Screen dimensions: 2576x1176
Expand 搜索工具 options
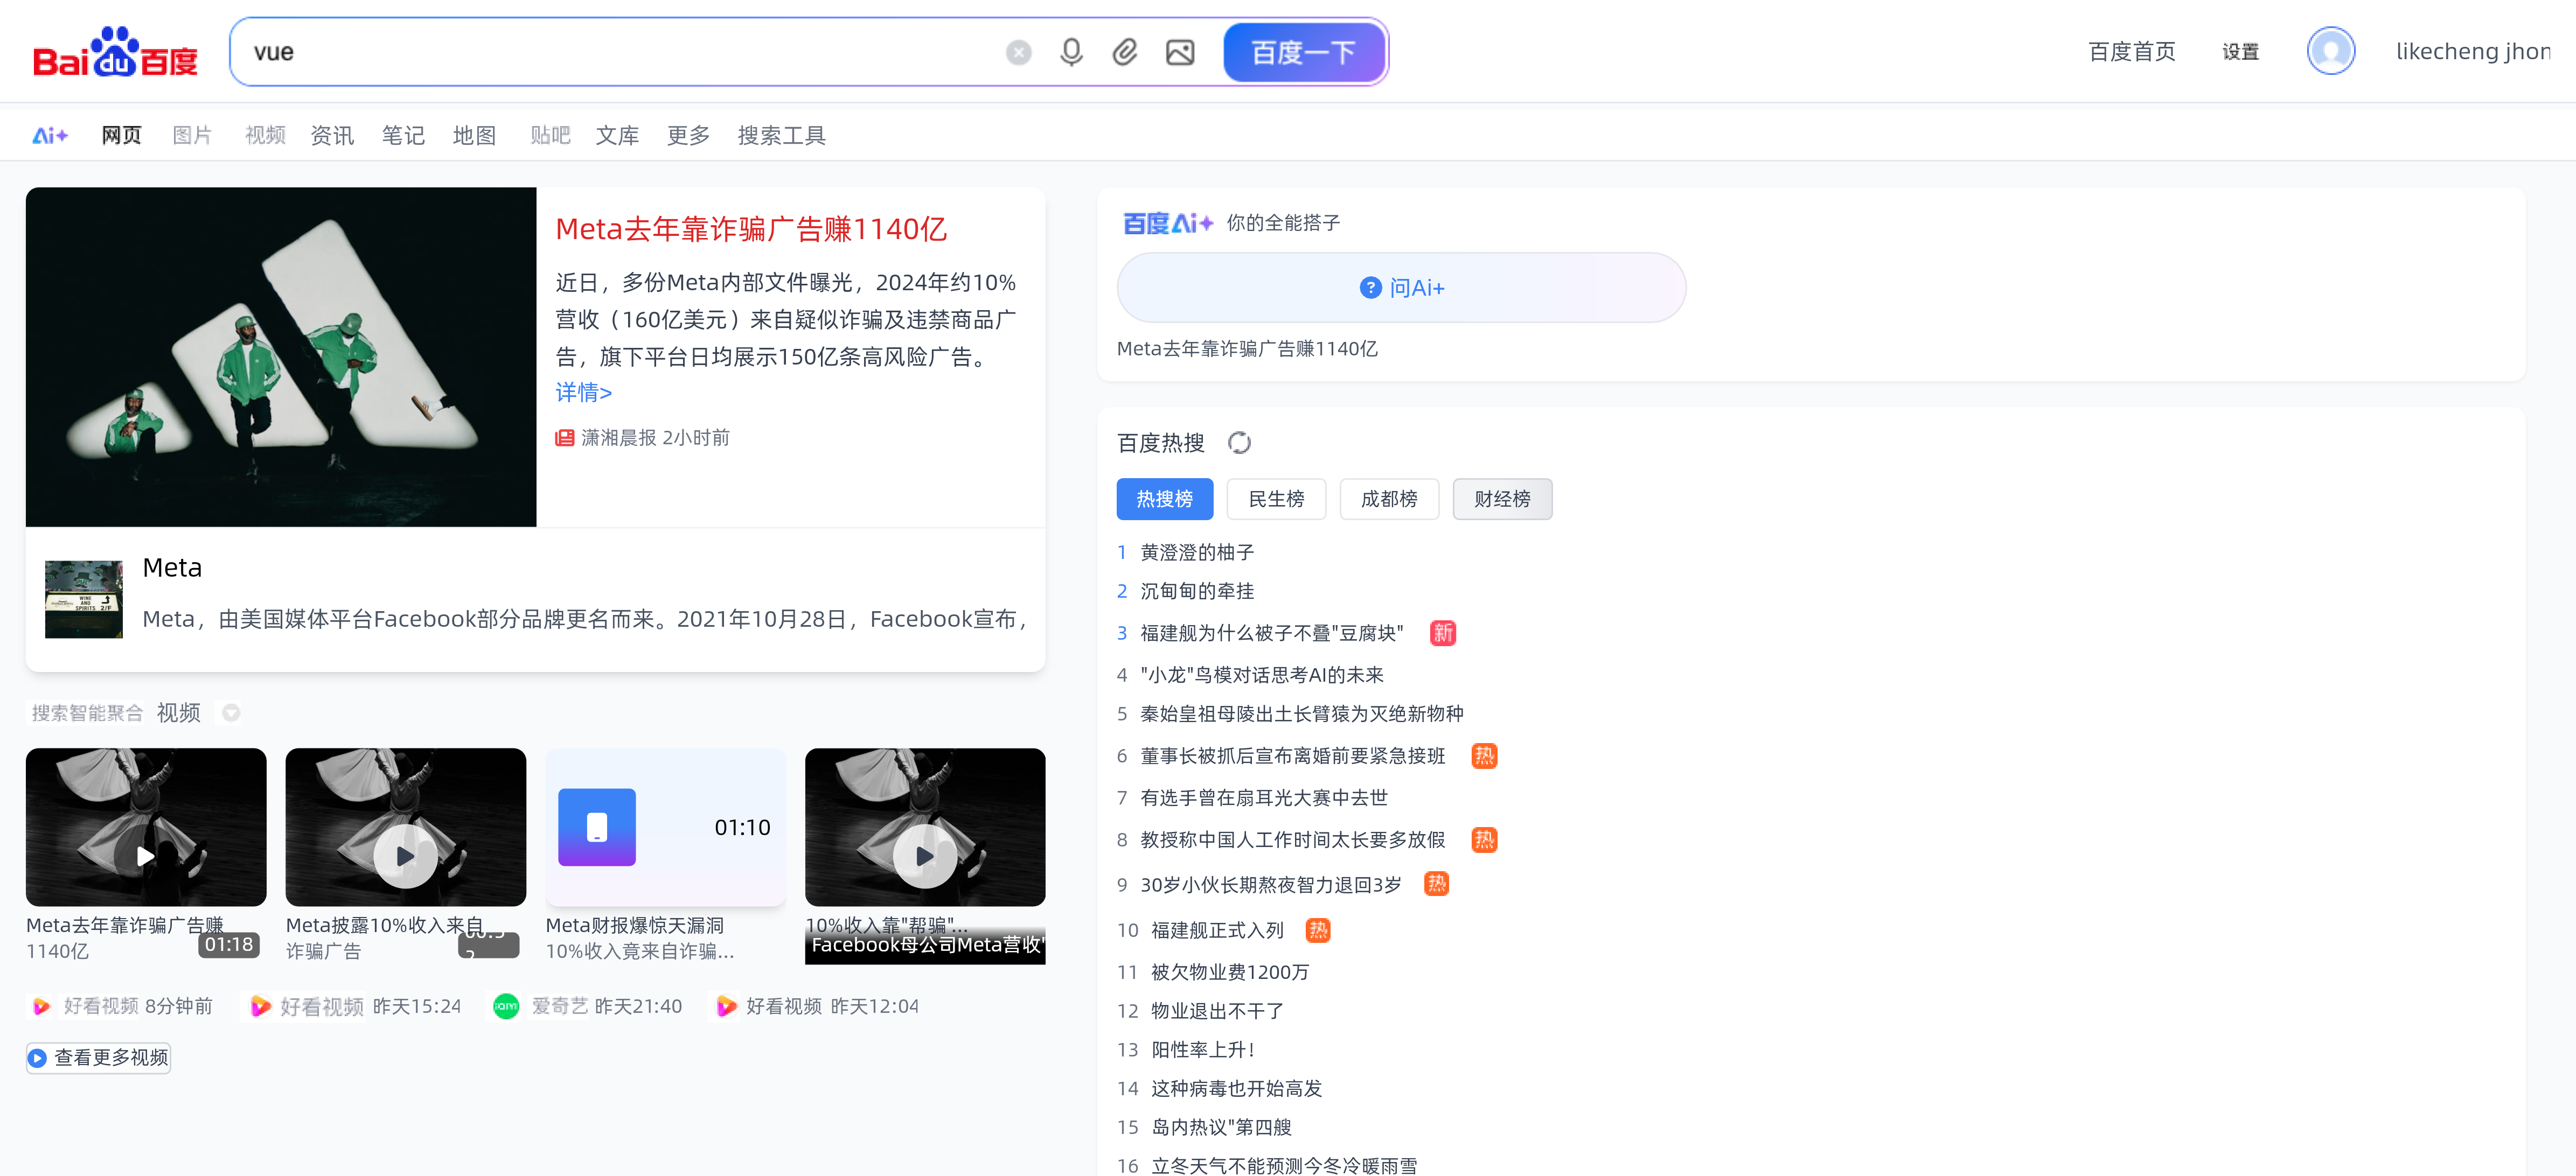pyautogui.click(x=781, y=135)
